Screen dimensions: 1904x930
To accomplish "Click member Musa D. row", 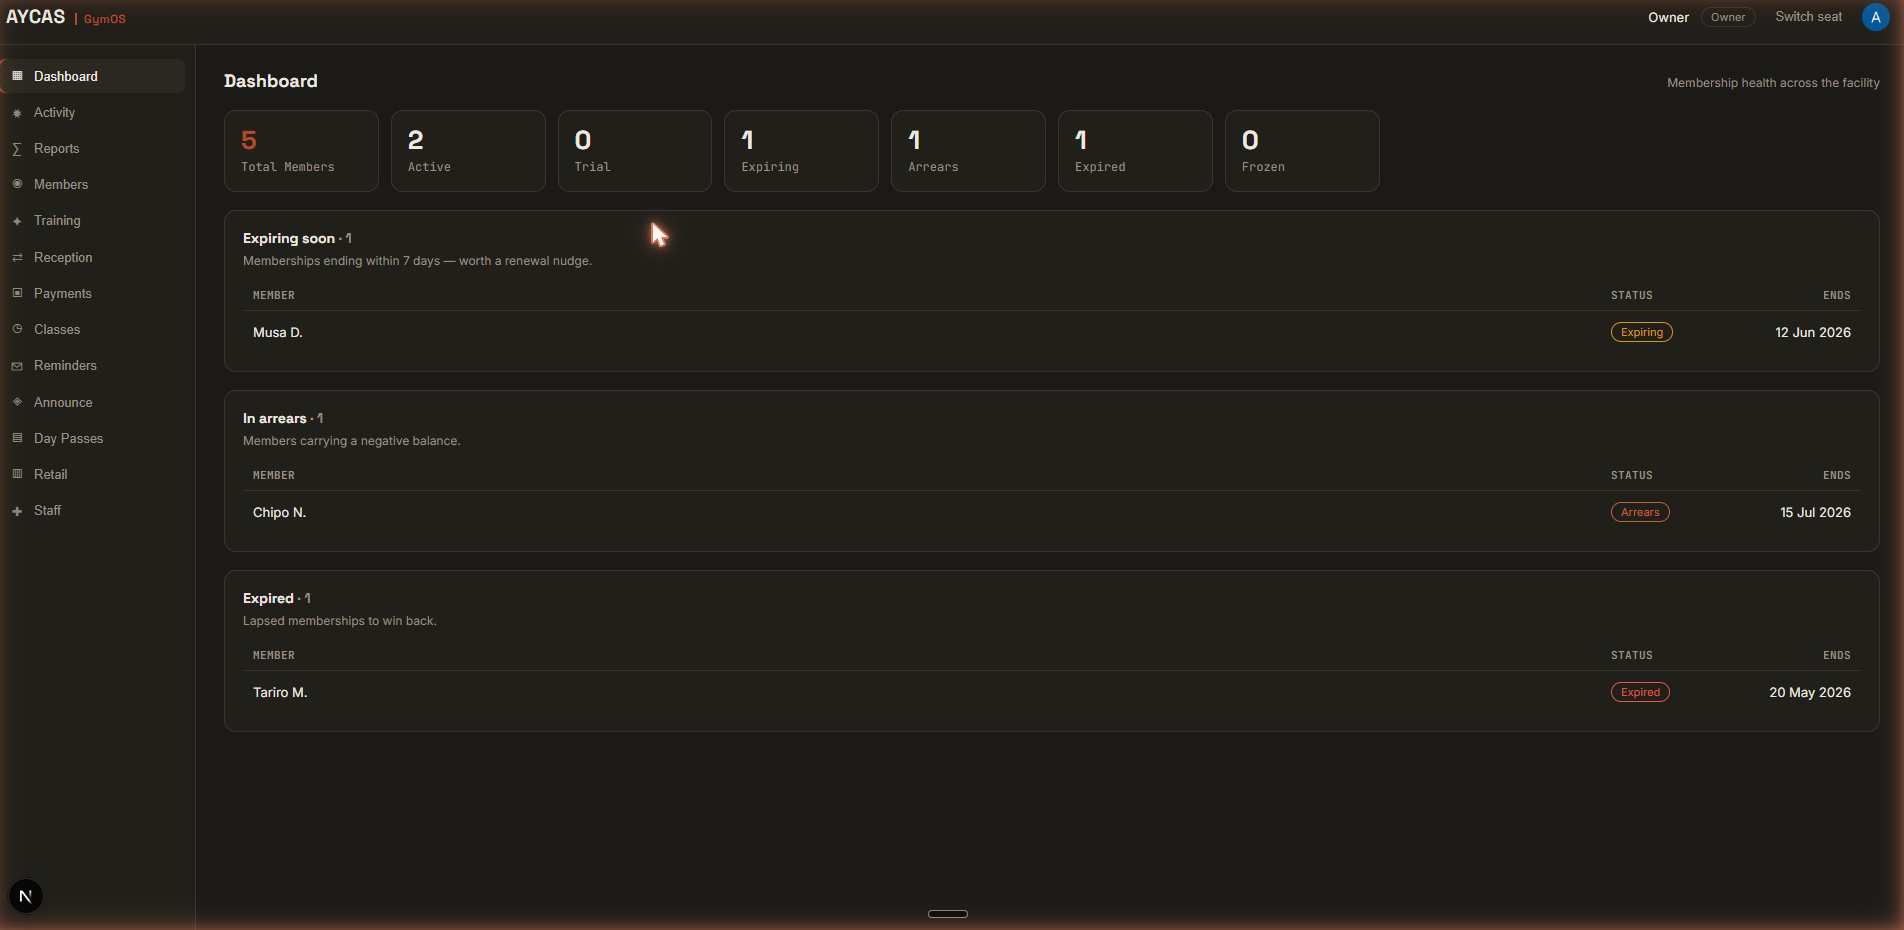I will [x=1051, y=332].
